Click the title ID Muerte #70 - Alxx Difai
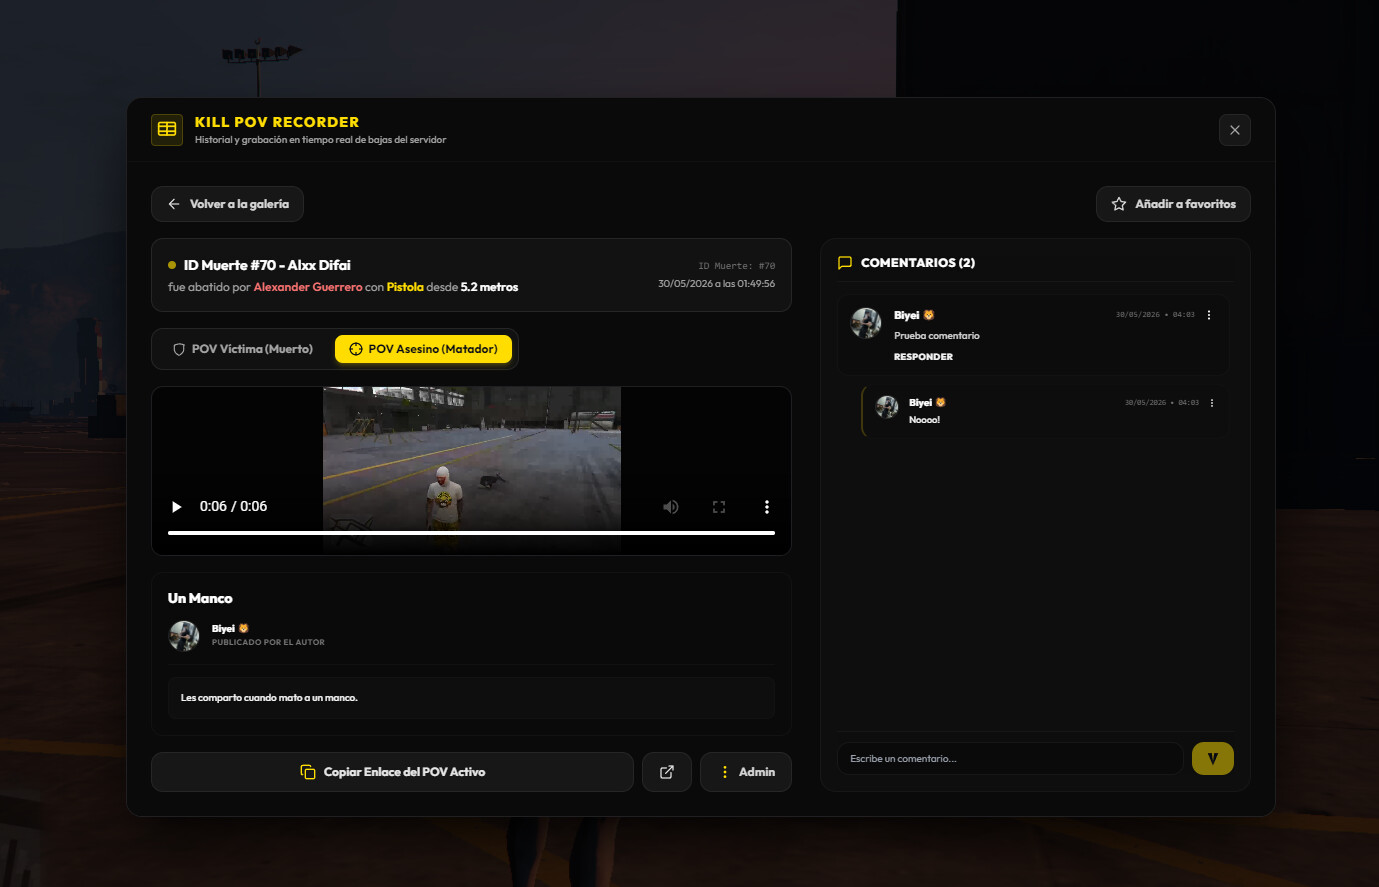 point(267,265)
